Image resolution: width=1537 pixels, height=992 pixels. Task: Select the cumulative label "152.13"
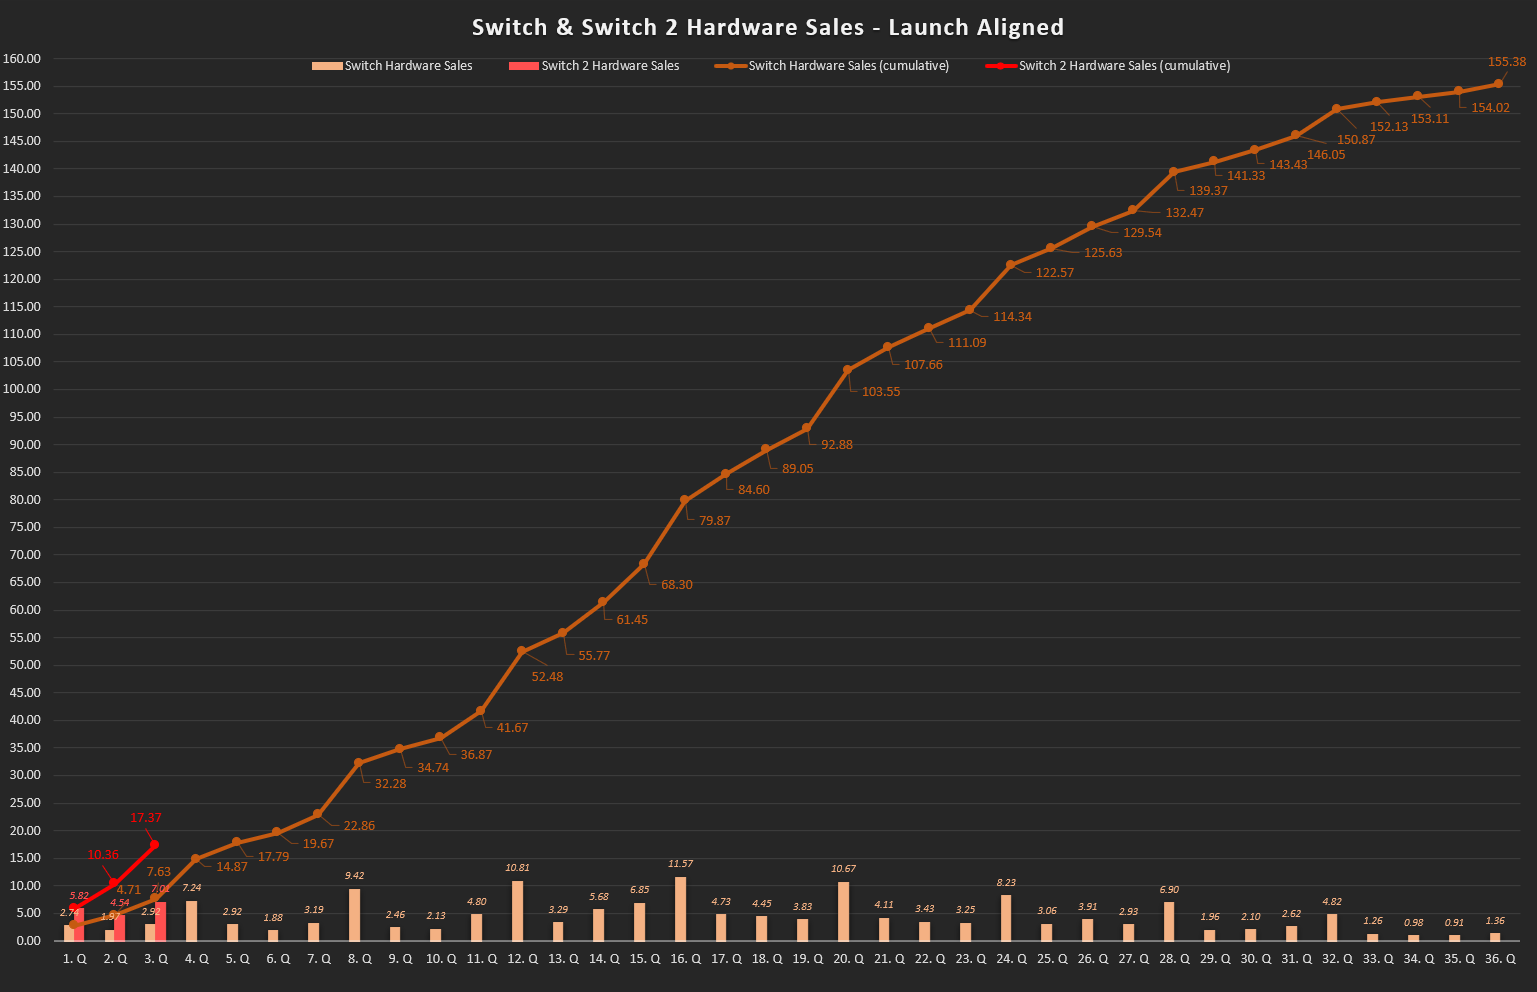(x=1389, y=127)
